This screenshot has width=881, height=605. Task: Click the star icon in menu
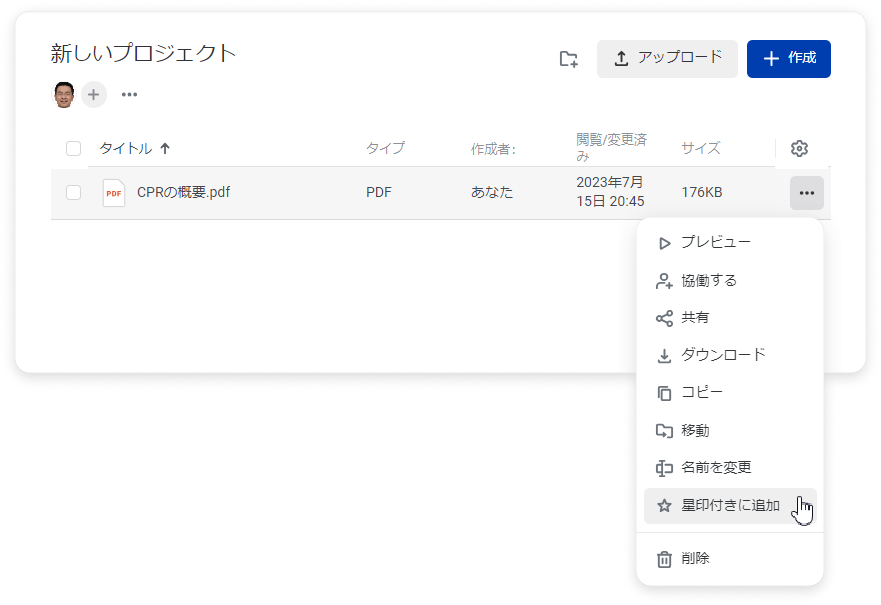pyautogui.click(x=664, y=506)
